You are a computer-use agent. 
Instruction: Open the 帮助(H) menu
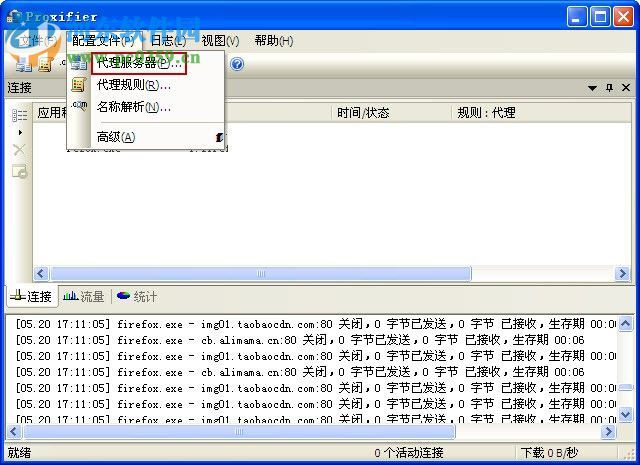(274, 41)
